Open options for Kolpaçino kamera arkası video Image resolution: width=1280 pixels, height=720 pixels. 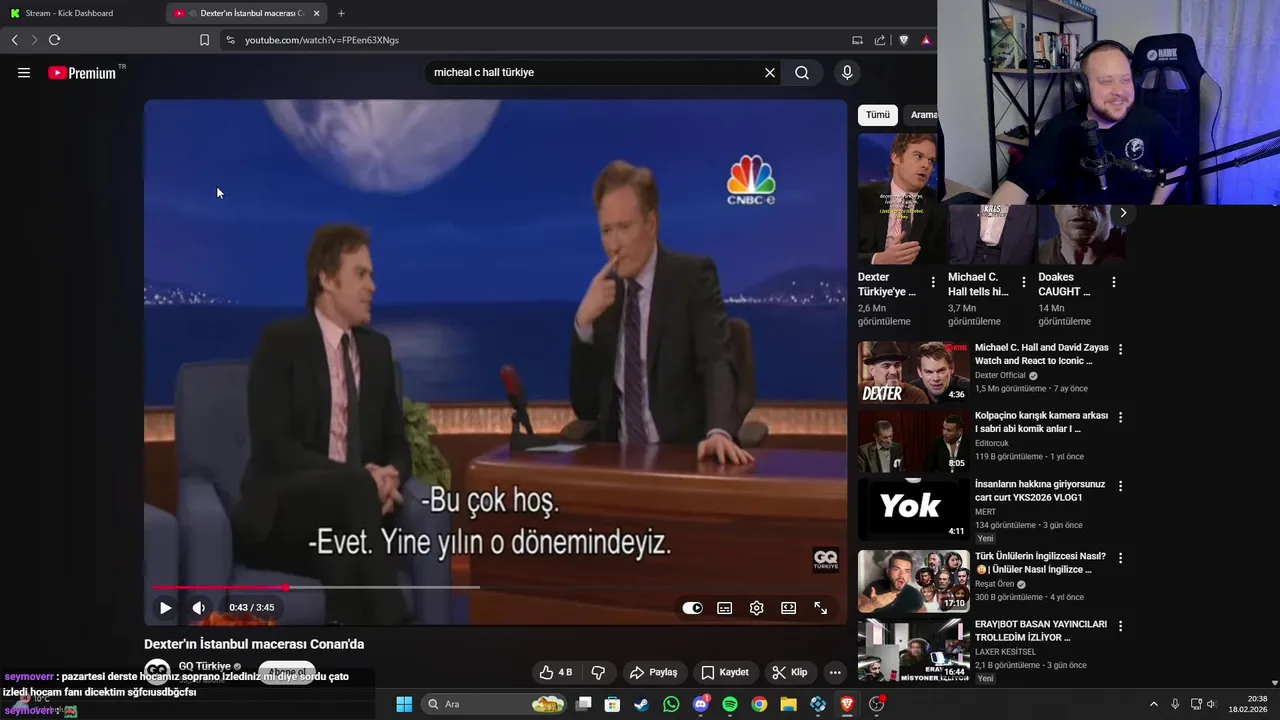[x=1120, y=417]
